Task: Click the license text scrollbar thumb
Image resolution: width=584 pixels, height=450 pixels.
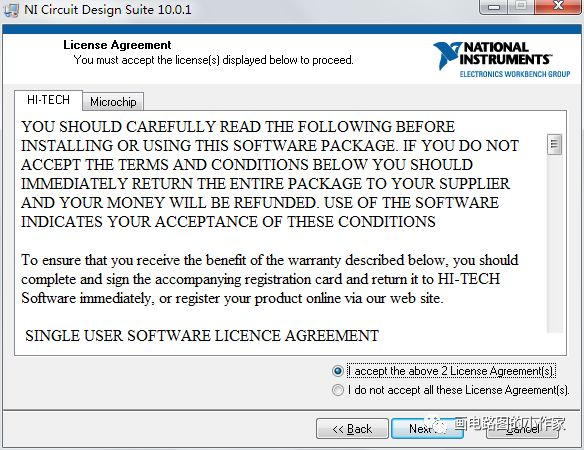Action: pos(554,144)
